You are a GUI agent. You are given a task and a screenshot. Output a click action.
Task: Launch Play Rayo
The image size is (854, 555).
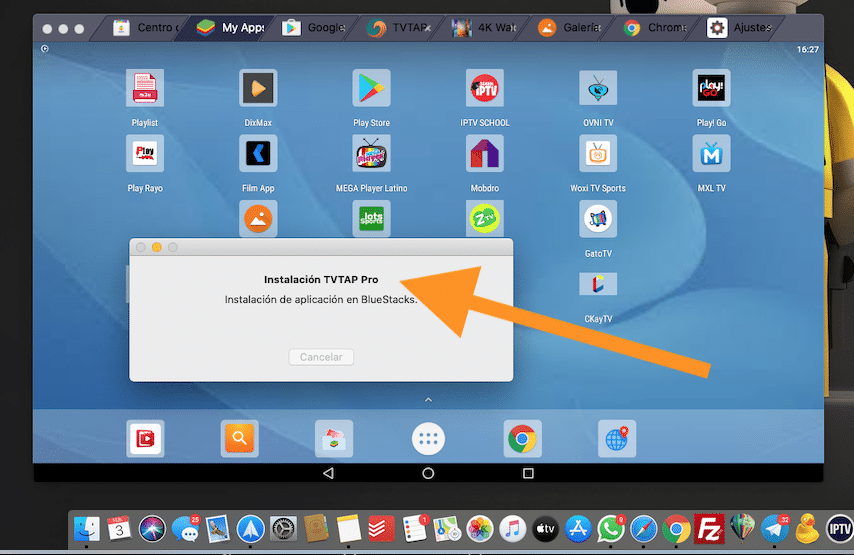(145, 153)
